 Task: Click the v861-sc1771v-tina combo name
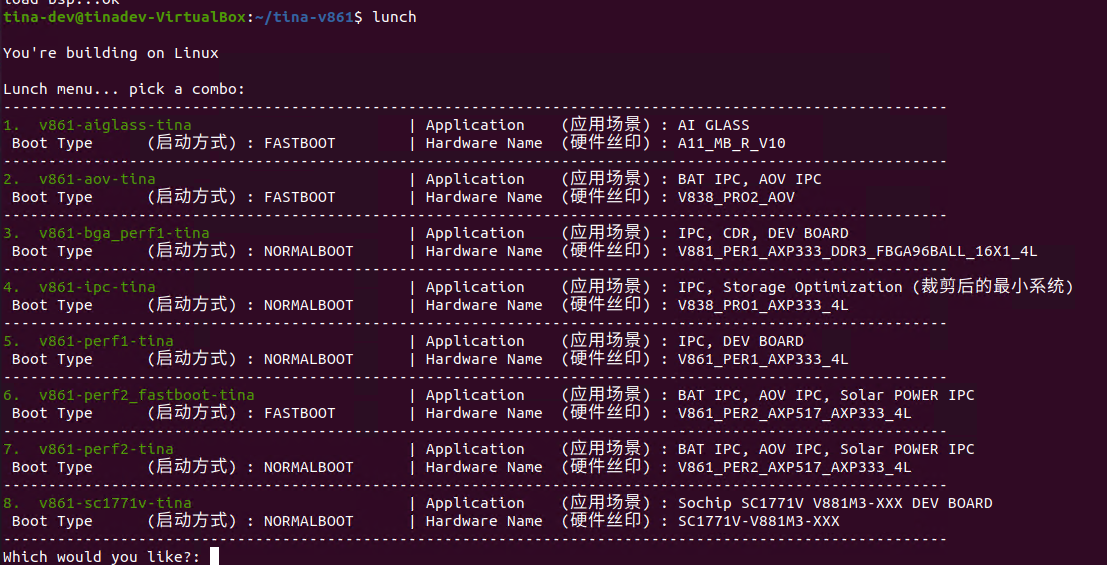coord(115,503)
